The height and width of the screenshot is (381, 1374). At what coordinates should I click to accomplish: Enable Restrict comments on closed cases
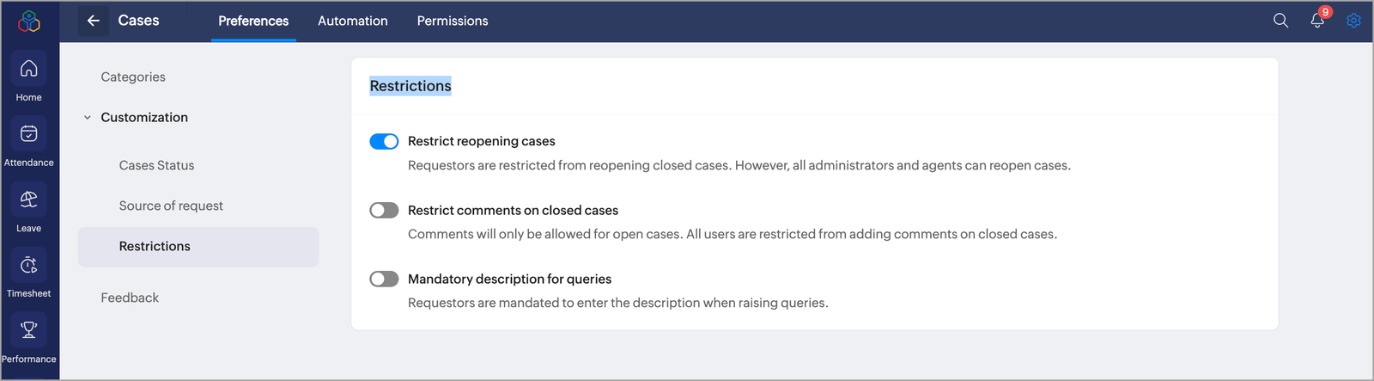[384, 210]
